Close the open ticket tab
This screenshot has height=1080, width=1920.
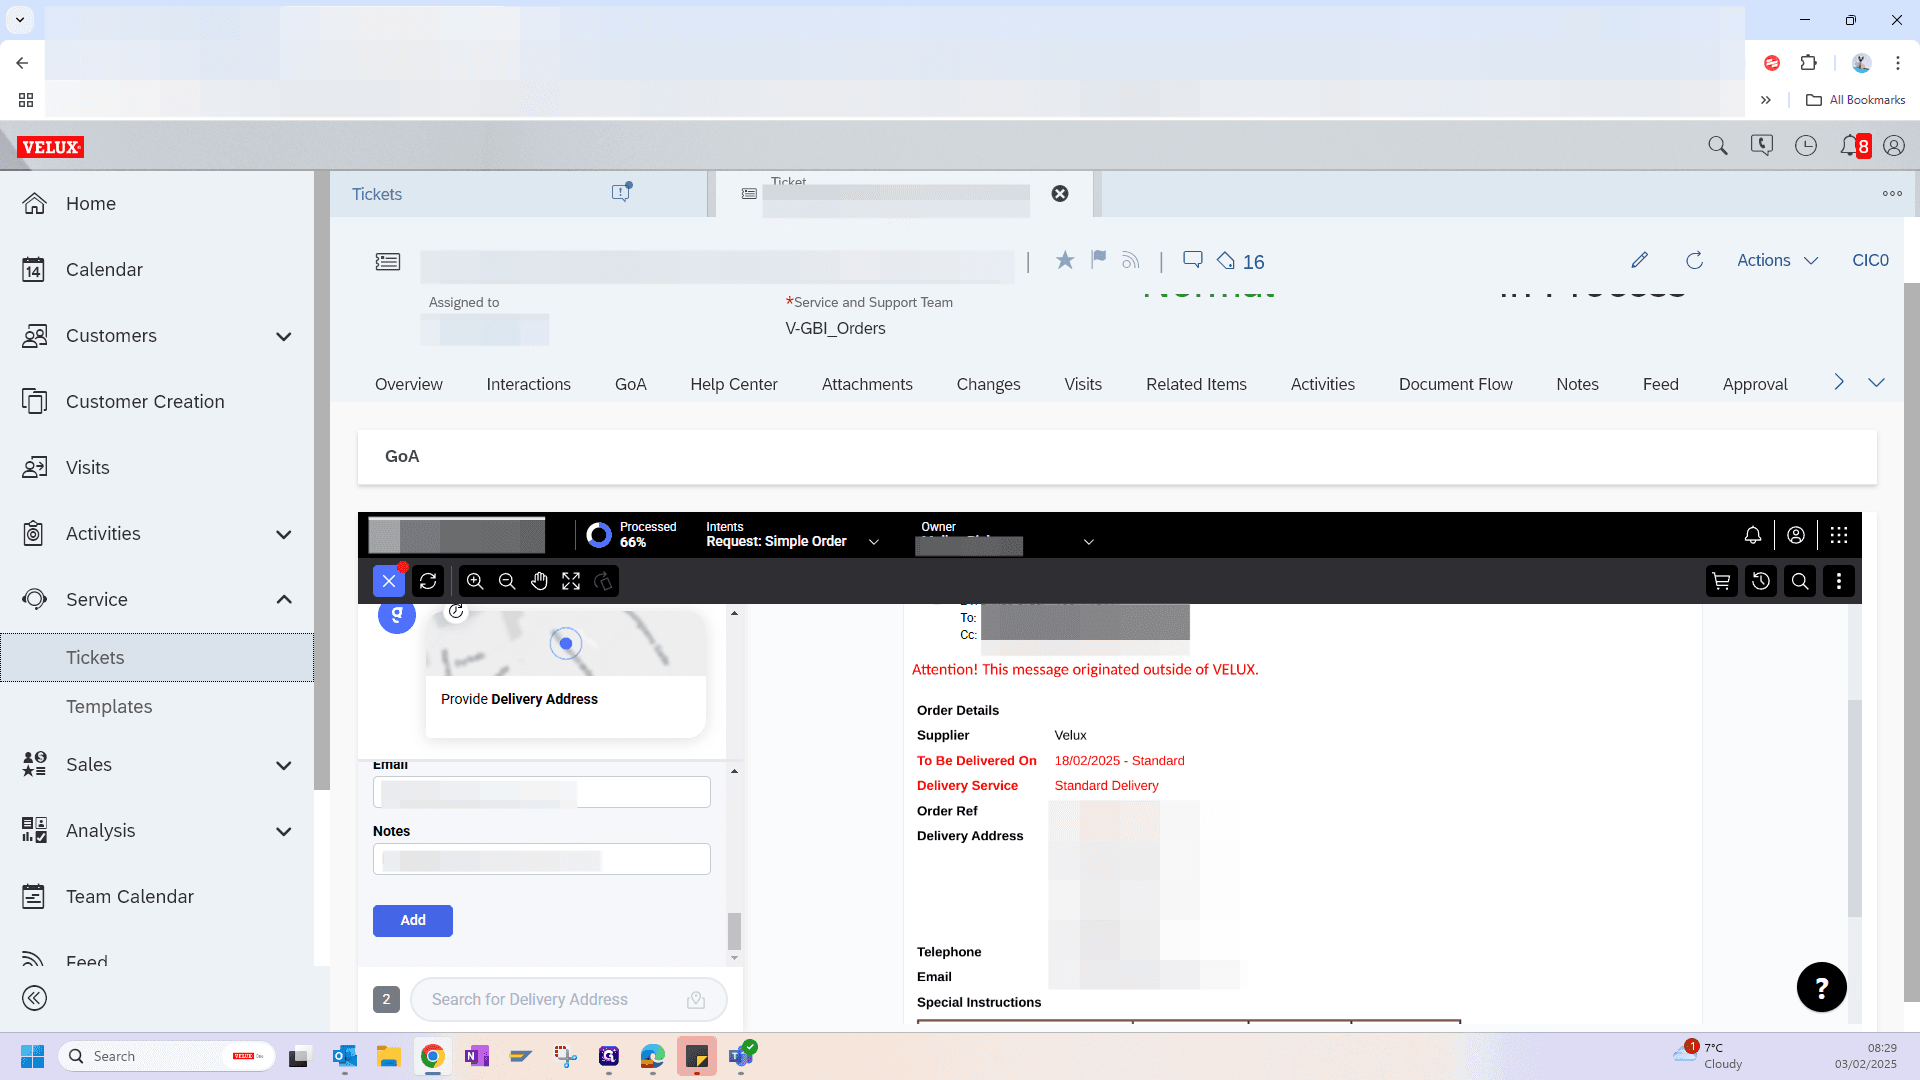point(1060,194)
